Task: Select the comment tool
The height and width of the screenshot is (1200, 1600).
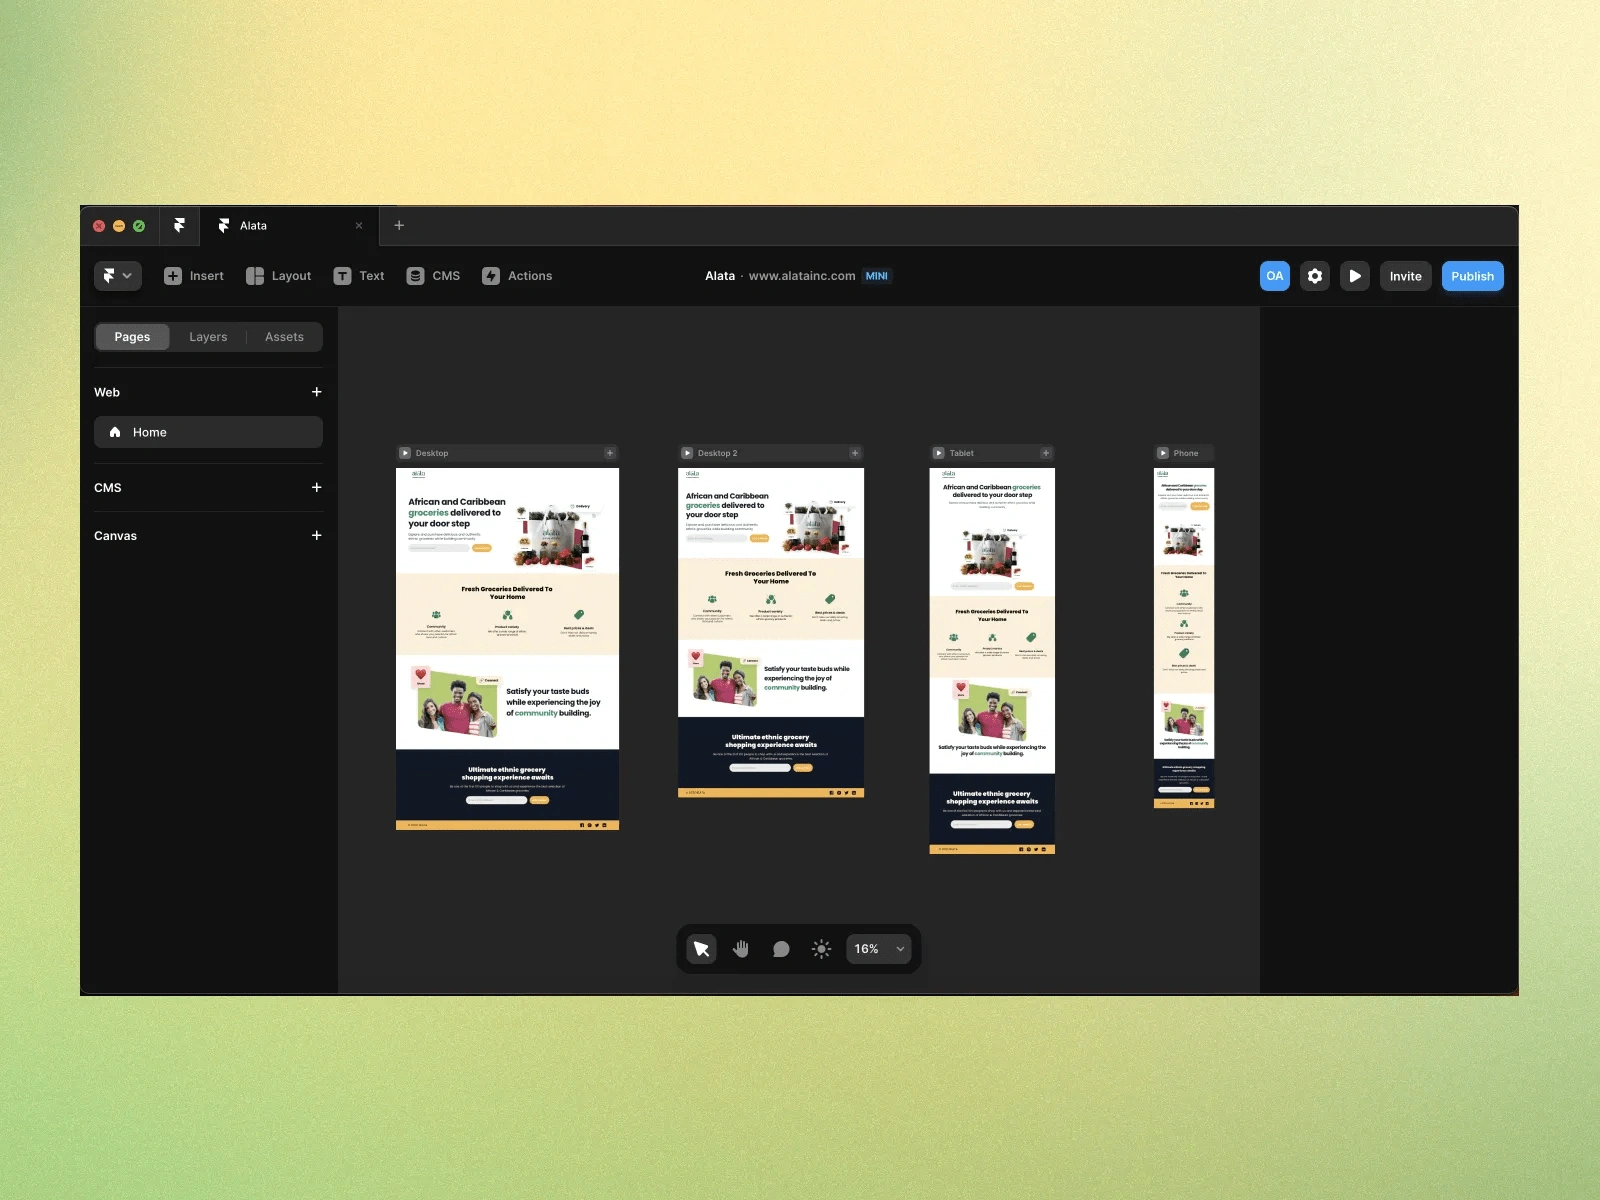Action: pos(781,949)
